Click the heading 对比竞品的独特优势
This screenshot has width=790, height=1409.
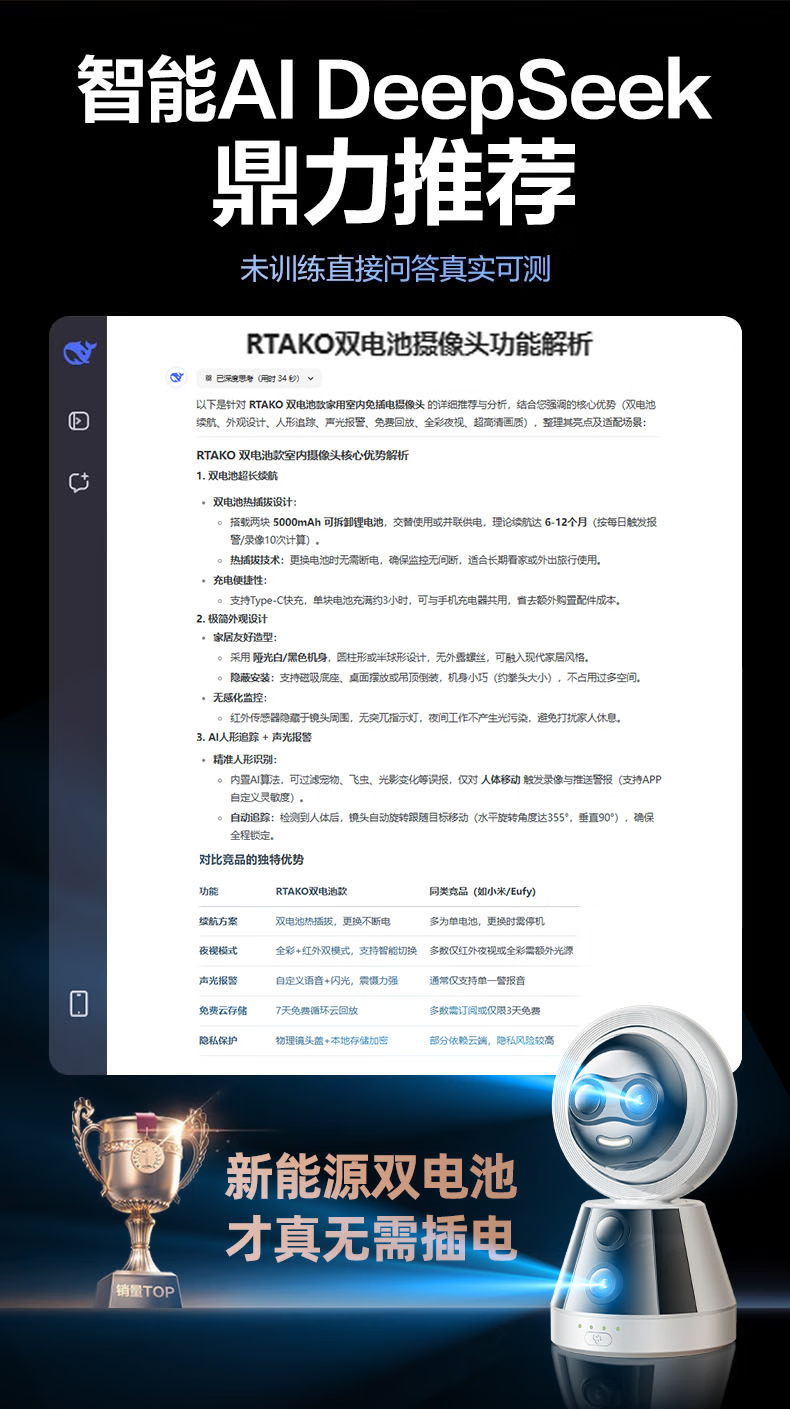[251, 859]
